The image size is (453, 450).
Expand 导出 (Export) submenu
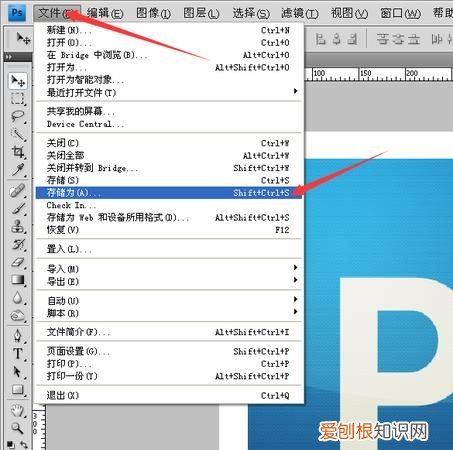(169, 281)
